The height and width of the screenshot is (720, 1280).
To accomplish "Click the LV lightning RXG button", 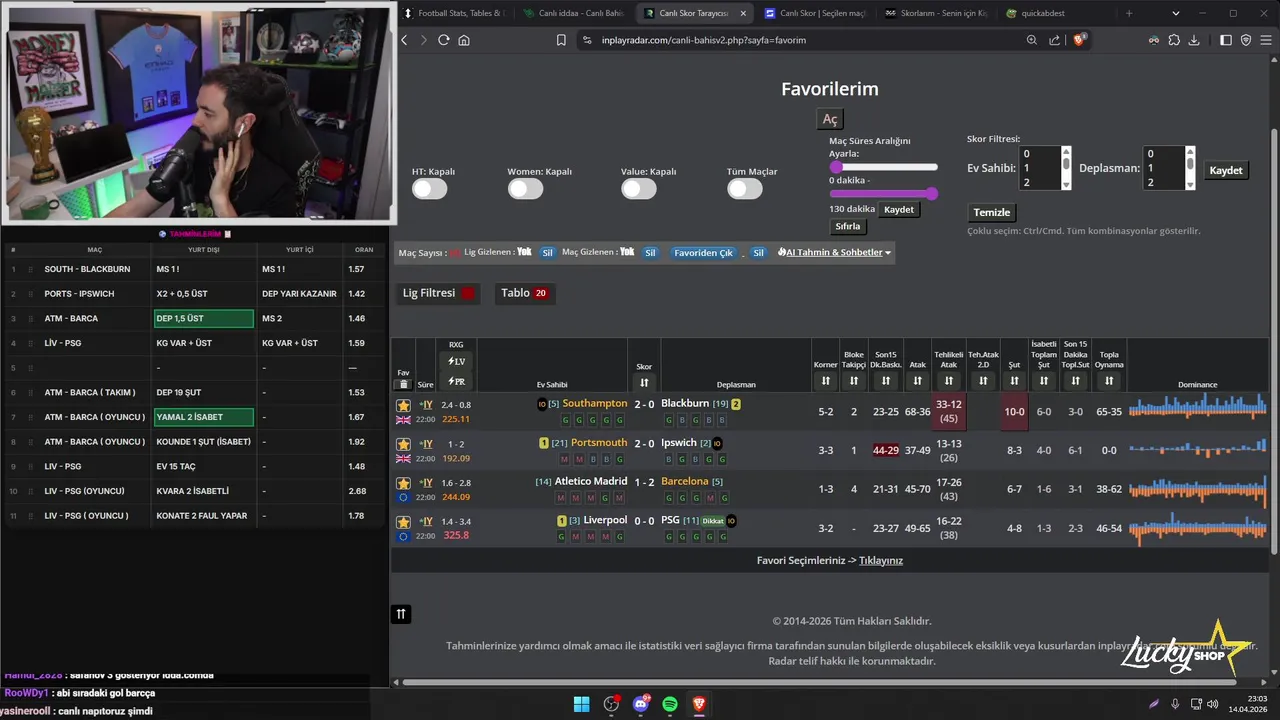I will (456, 361).
